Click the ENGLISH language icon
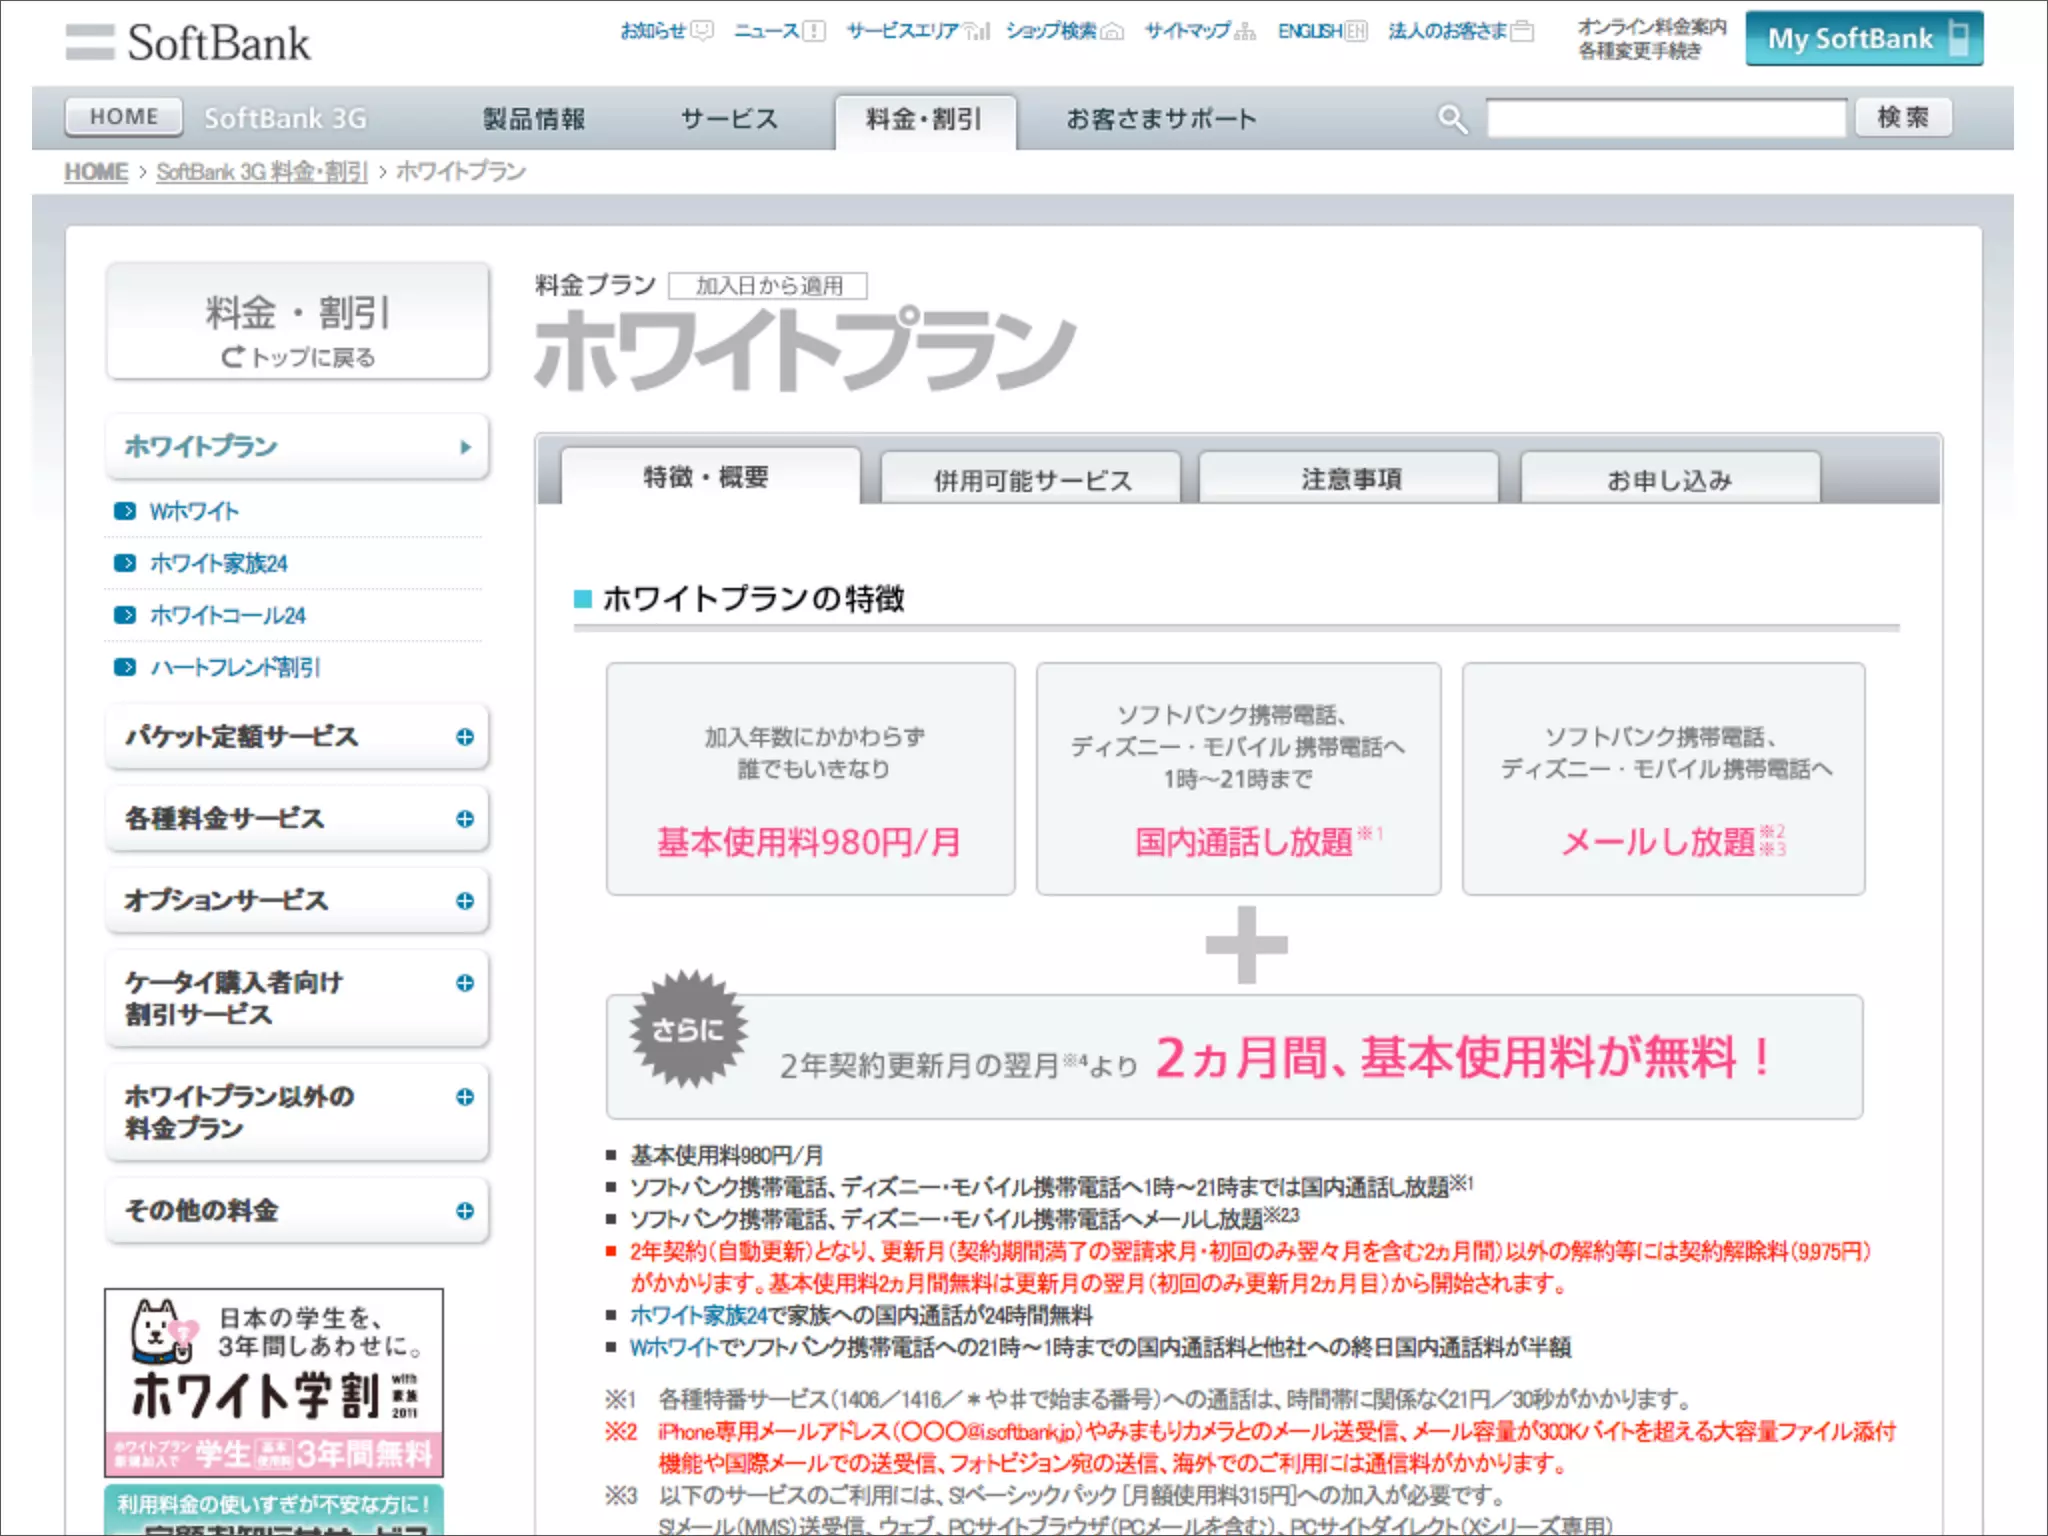Image resolution: width=2048 pixels, height=1536 pixels. point(1355,31)
